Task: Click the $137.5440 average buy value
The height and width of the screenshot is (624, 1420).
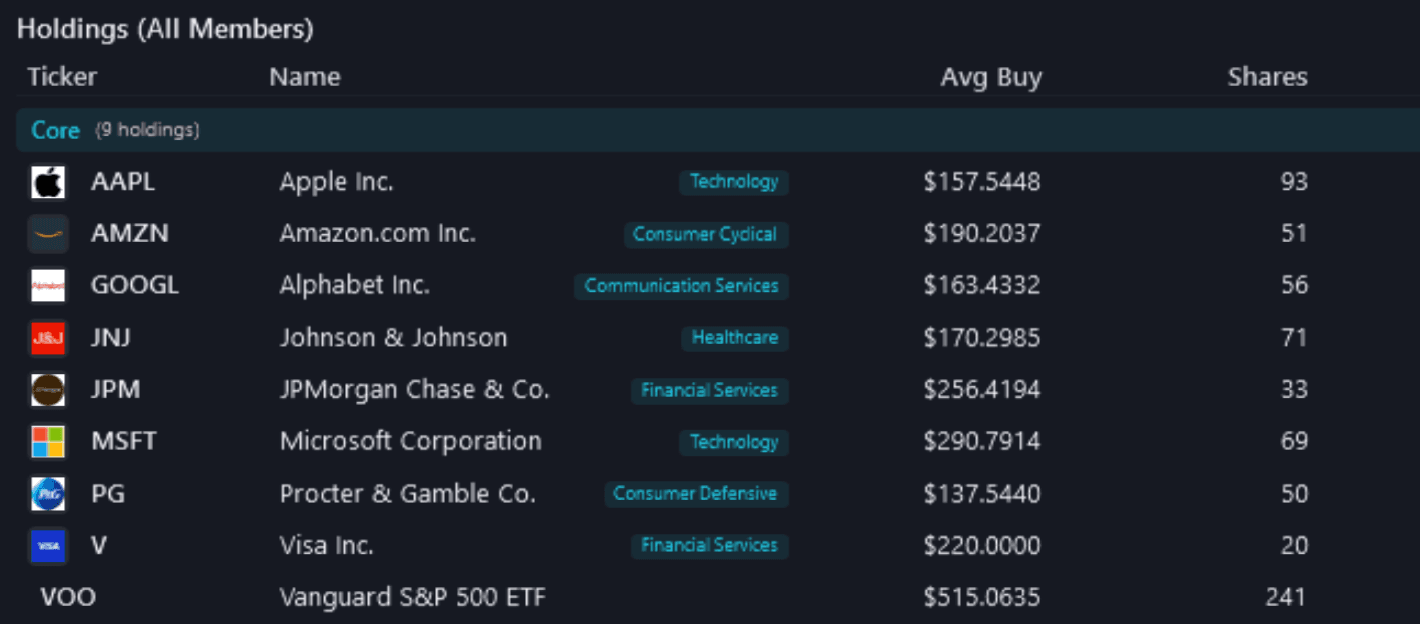Action: (982, 494)
